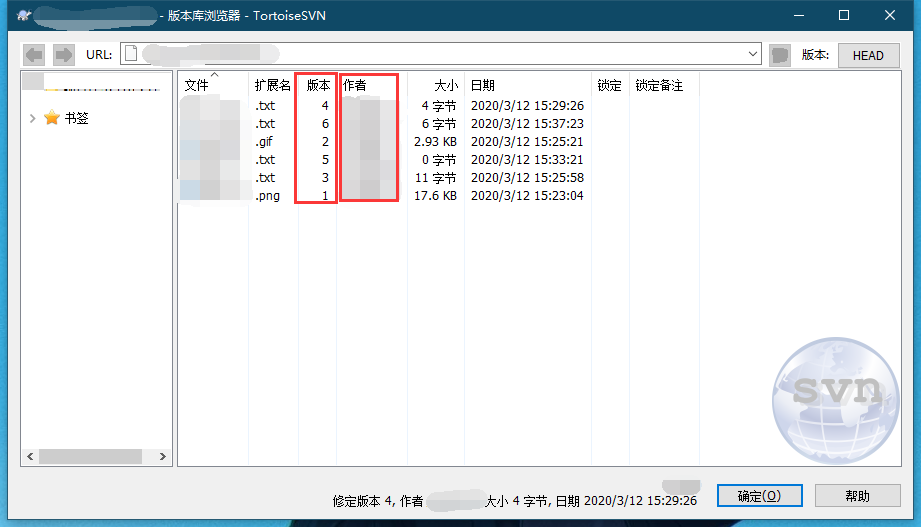Click the back navigation arrow
921x527 pixels.
point(34,55)
